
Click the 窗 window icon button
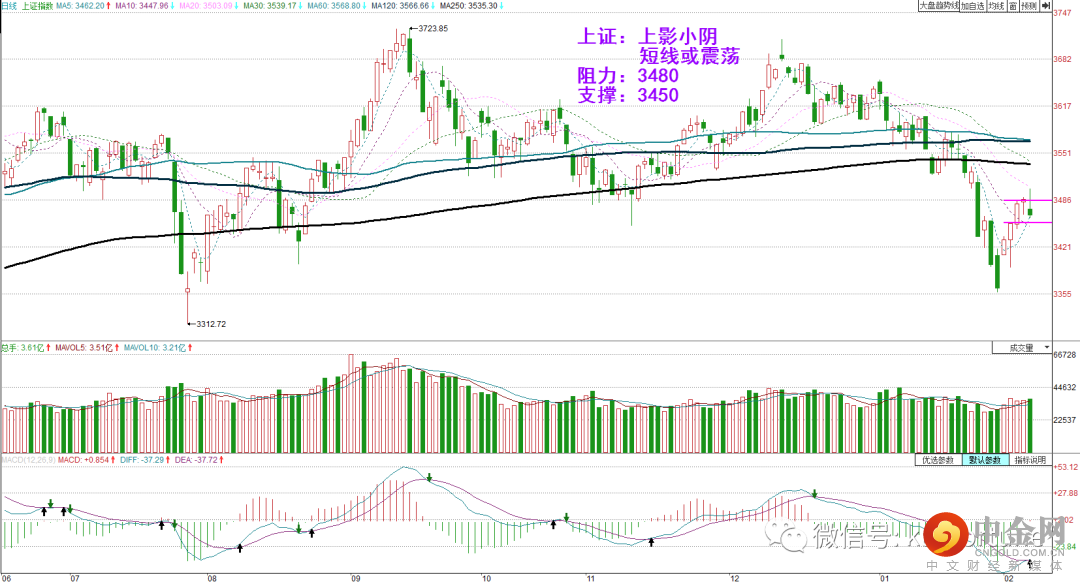(x=1013, y=6)
